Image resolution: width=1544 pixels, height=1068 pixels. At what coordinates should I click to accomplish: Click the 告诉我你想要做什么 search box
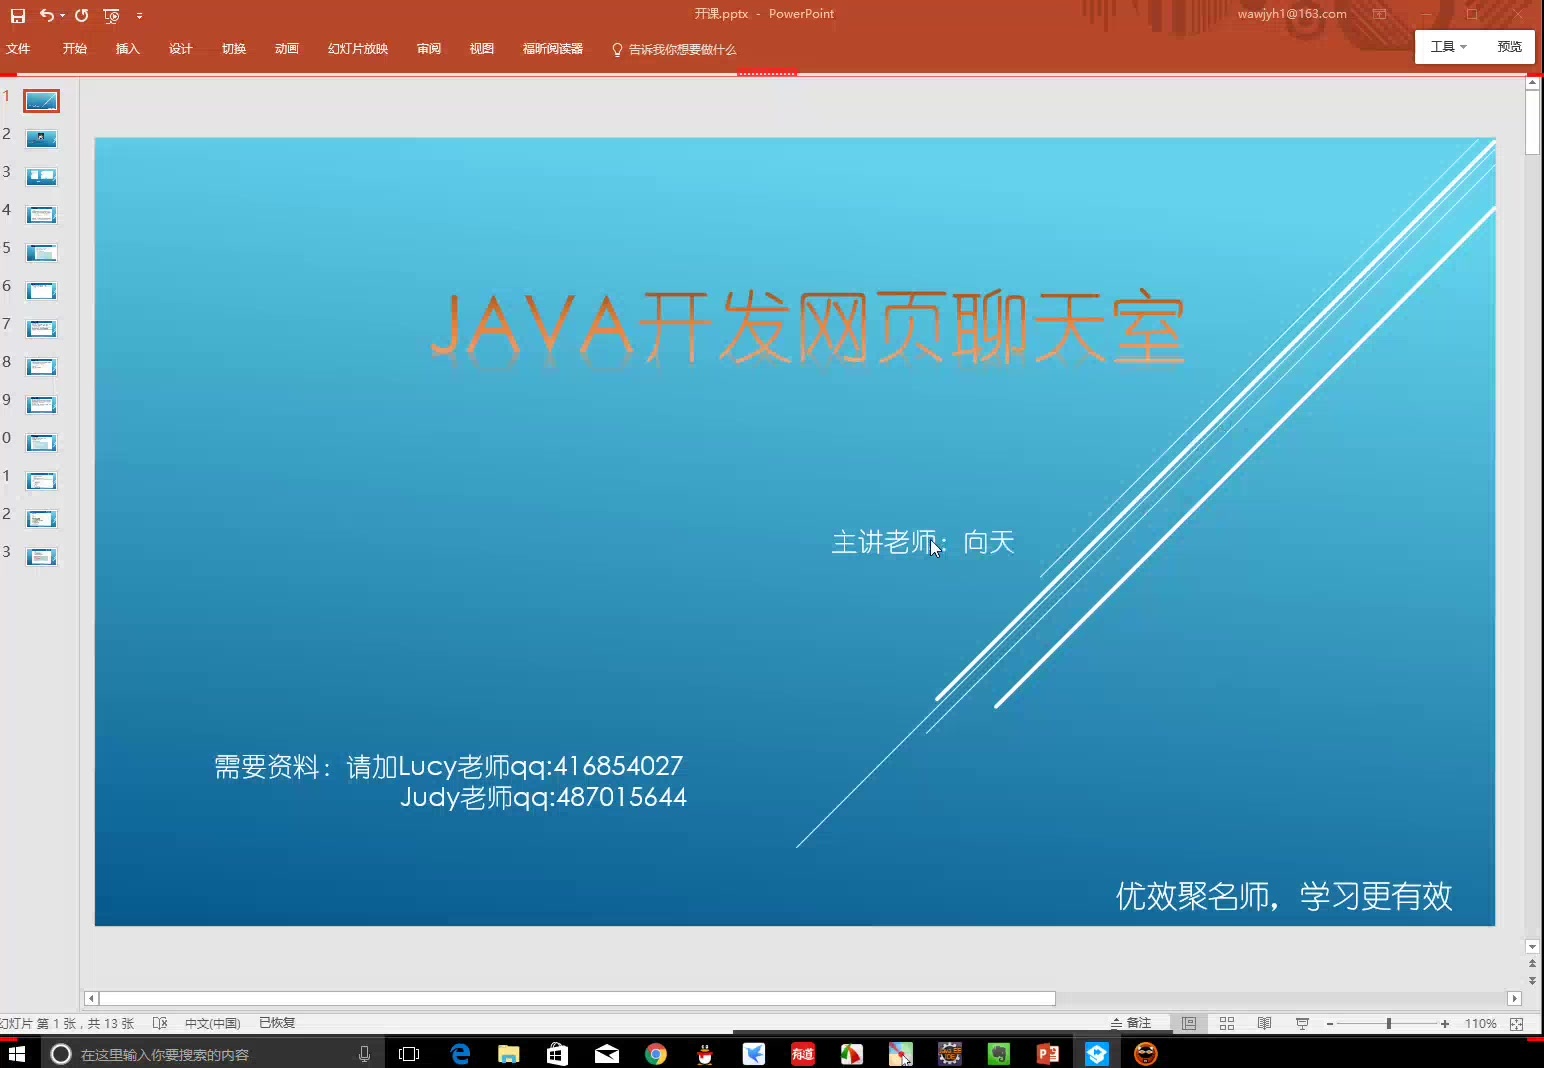(674, 50)
